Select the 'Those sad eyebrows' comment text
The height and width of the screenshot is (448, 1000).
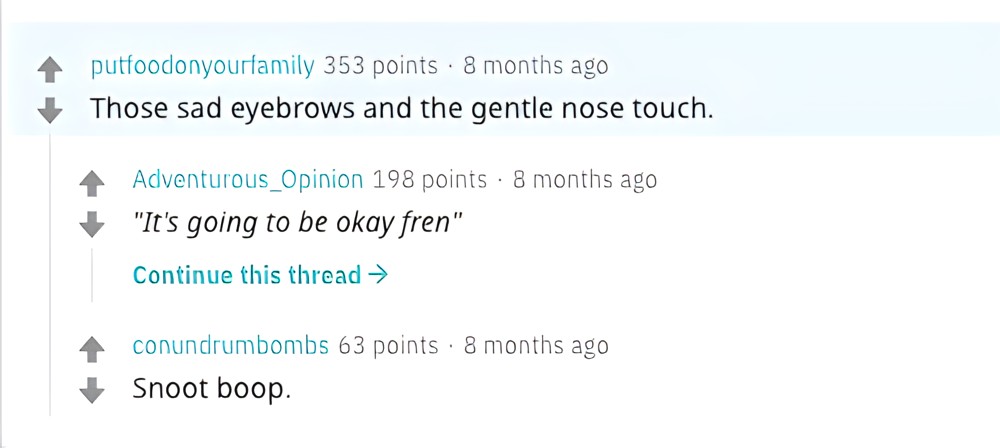coord(401,110)
